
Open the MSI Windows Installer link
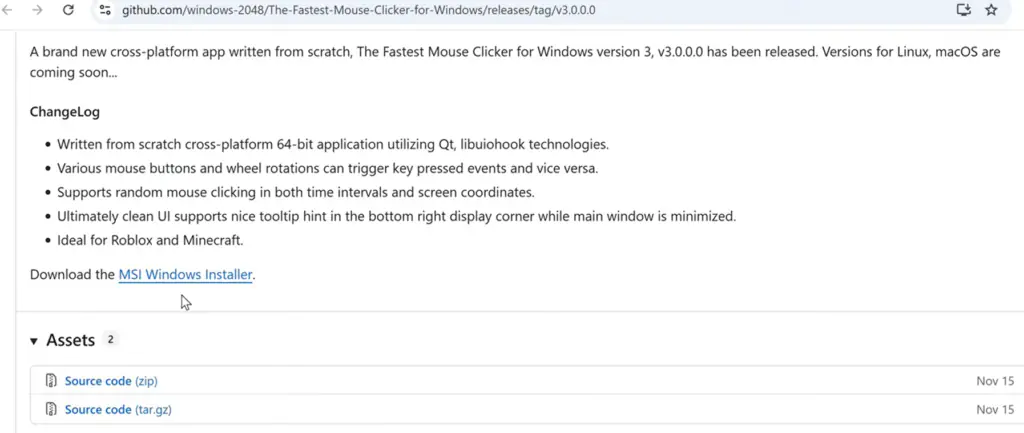185,274
